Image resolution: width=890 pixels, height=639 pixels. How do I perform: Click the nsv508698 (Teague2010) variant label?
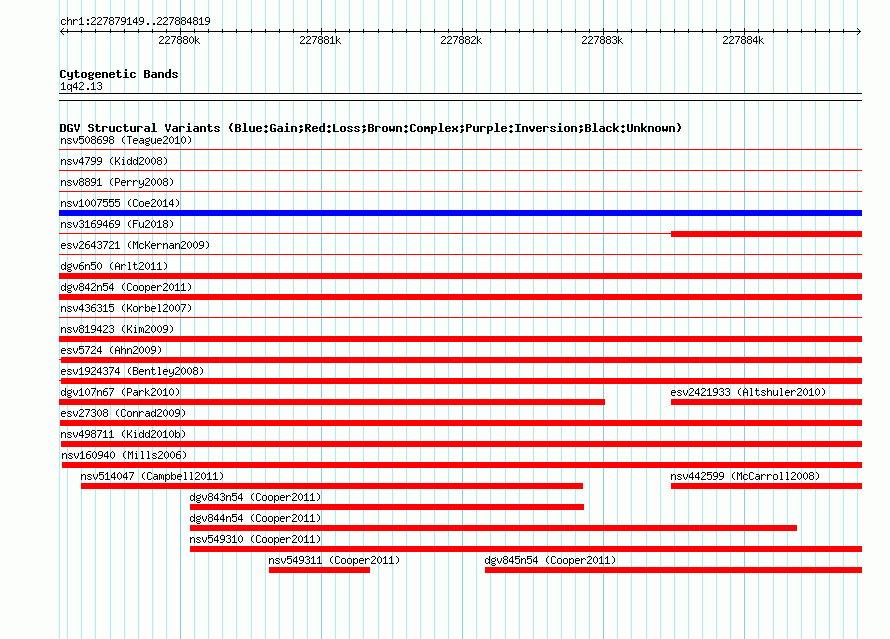pos(126,140)
